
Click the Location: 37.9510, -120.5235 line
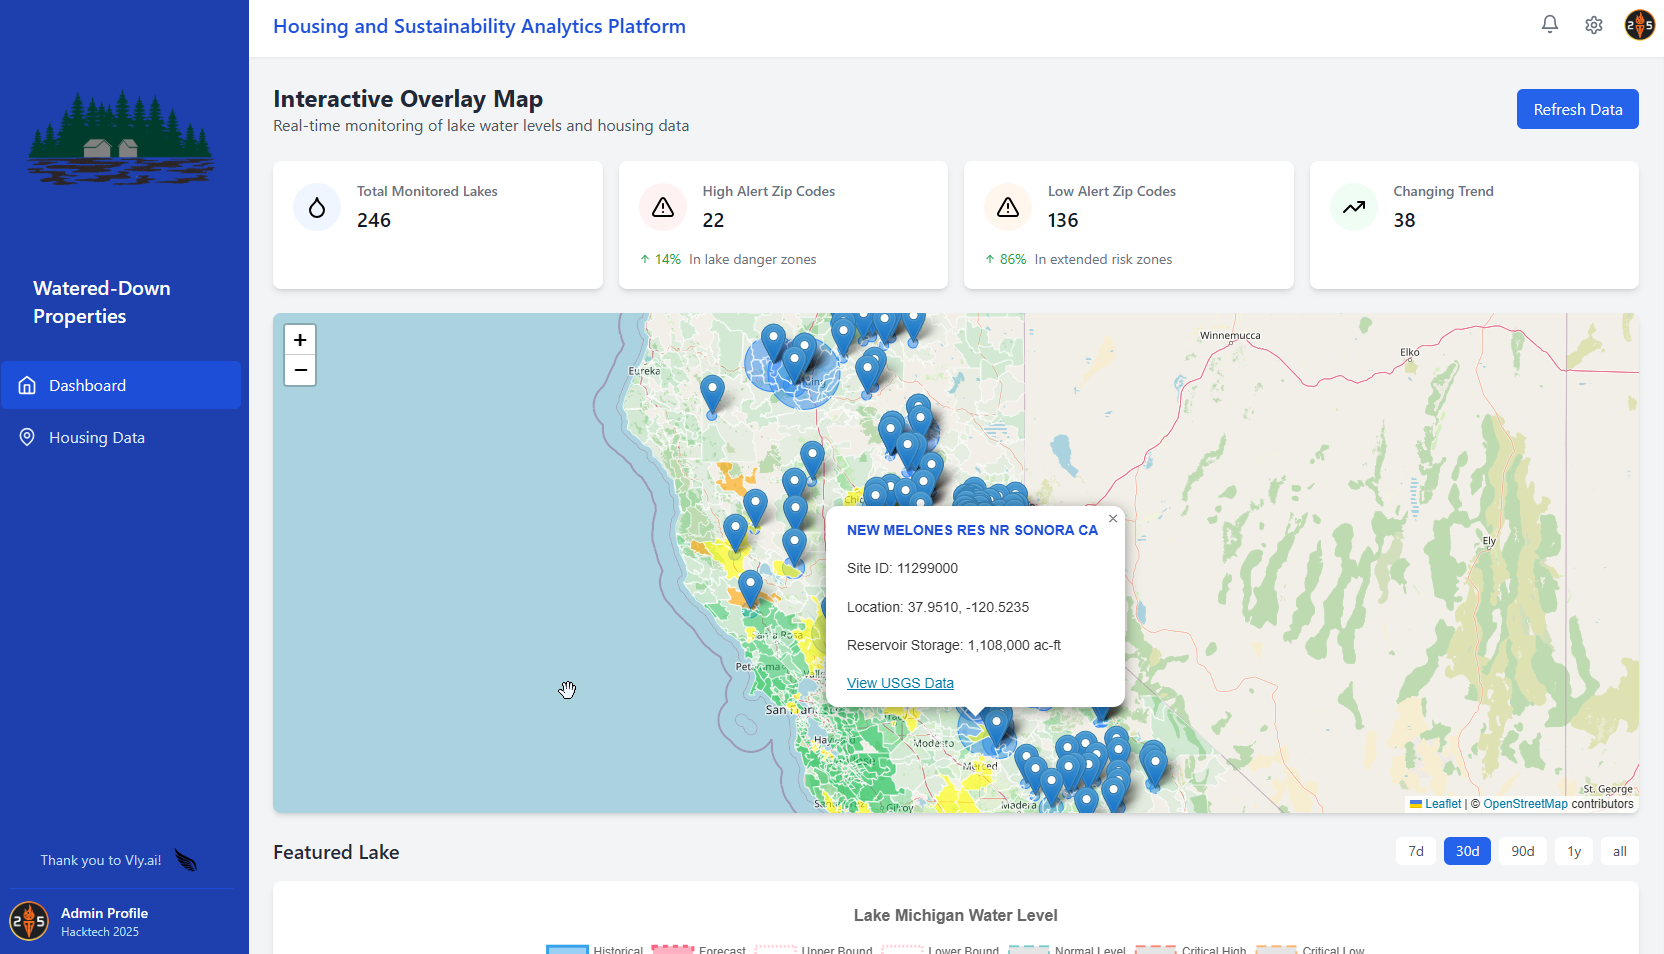coord(938,607)
